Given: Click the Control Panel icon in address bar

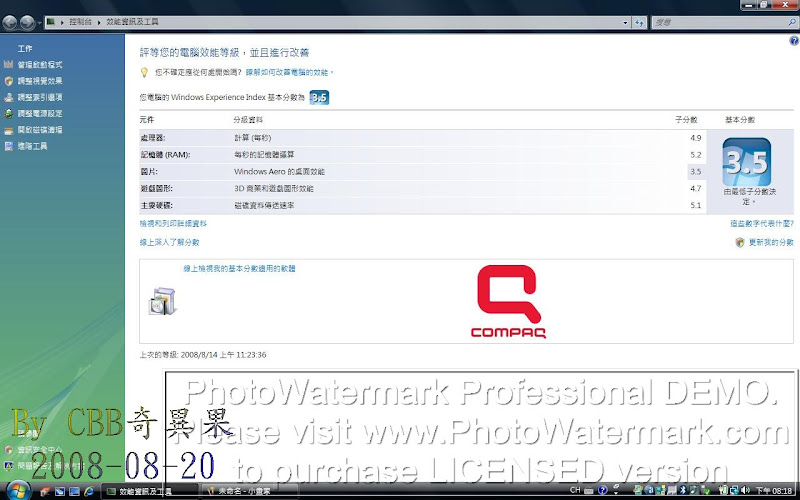Looking at the screenshot, I should click(51, 22).
